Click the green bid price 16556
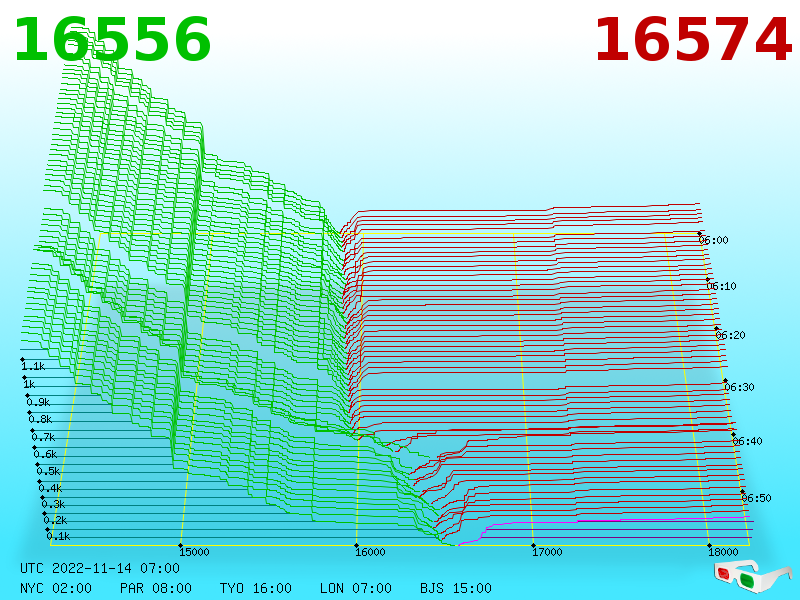 click(112, 40)
